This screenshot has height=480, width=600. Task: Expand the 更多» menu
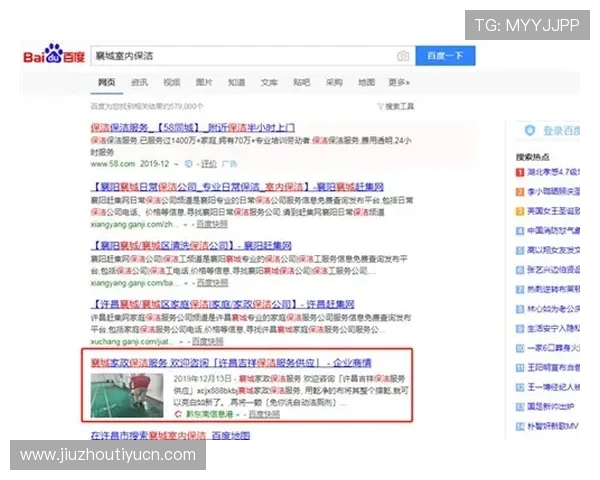[x=399, y=82]
